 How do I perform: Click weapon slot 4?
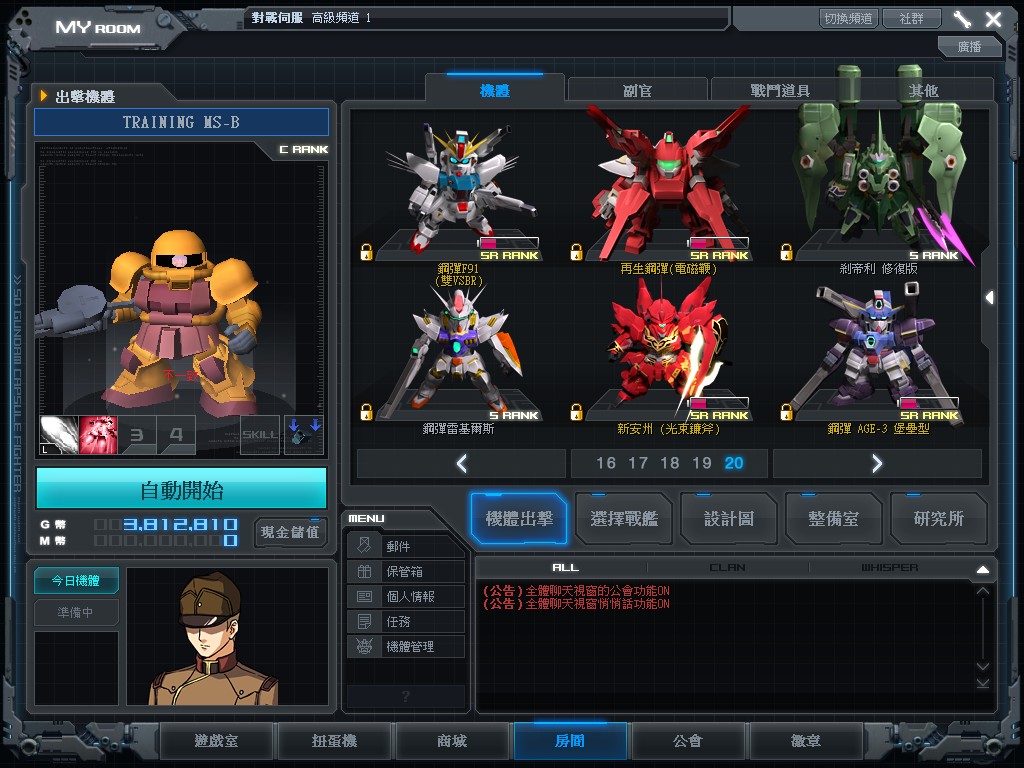coord(176,435)
